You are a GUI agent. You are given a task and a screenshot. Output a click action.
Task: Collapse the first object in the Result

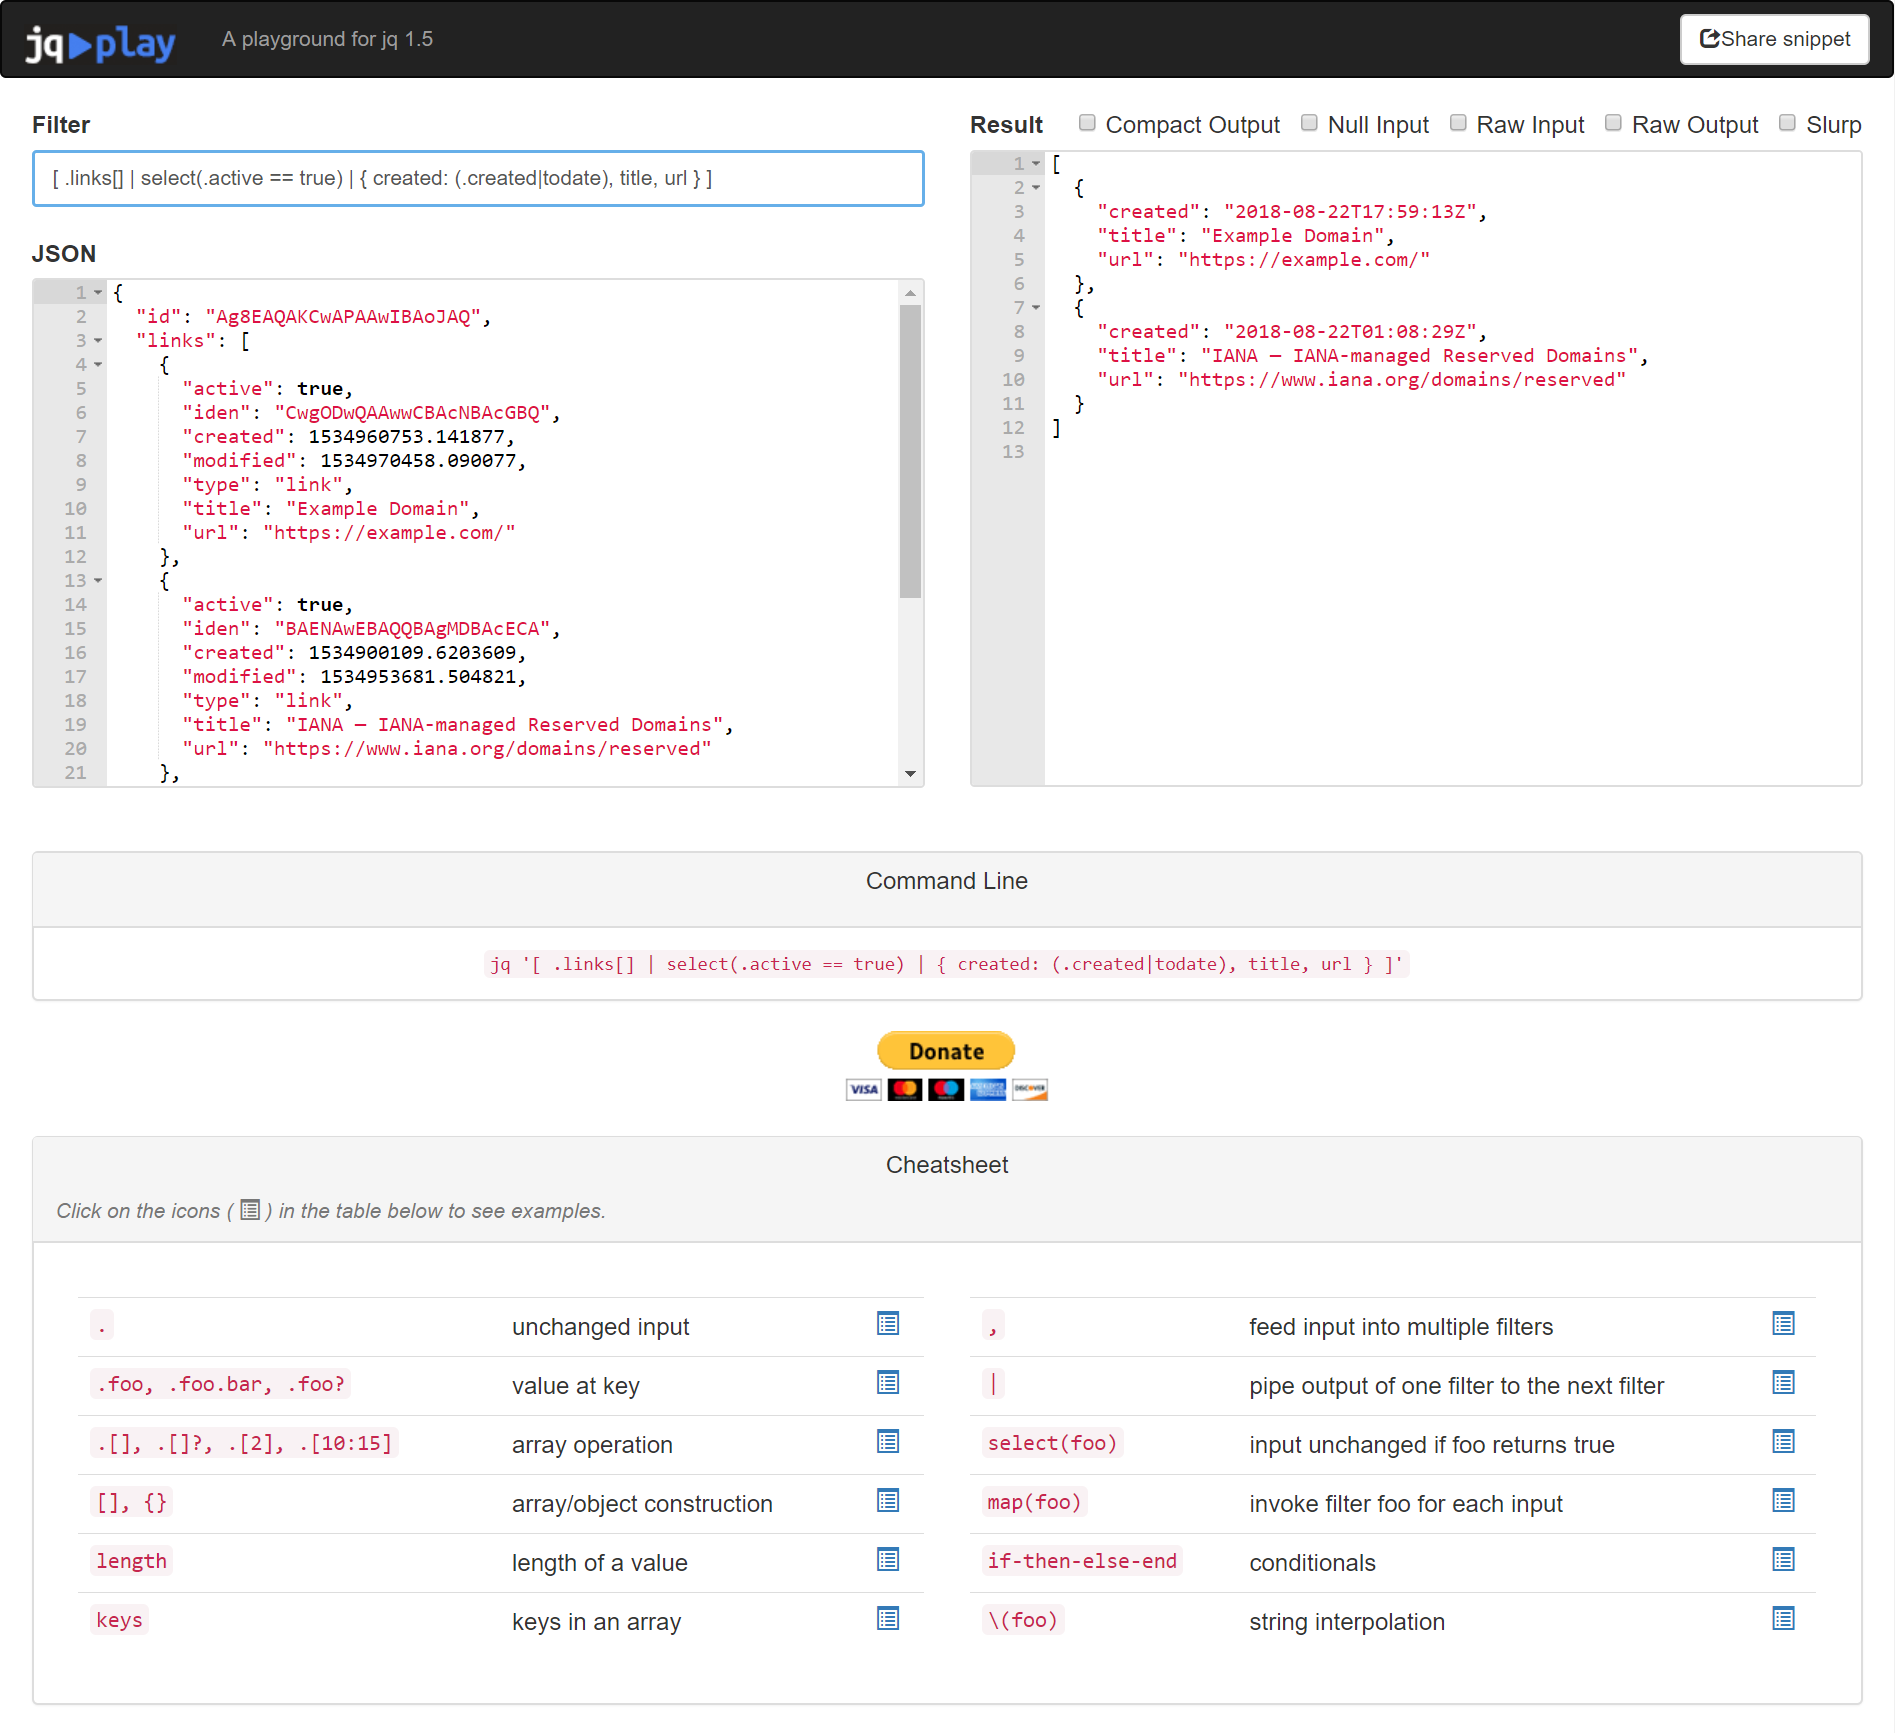(1035, 187)
